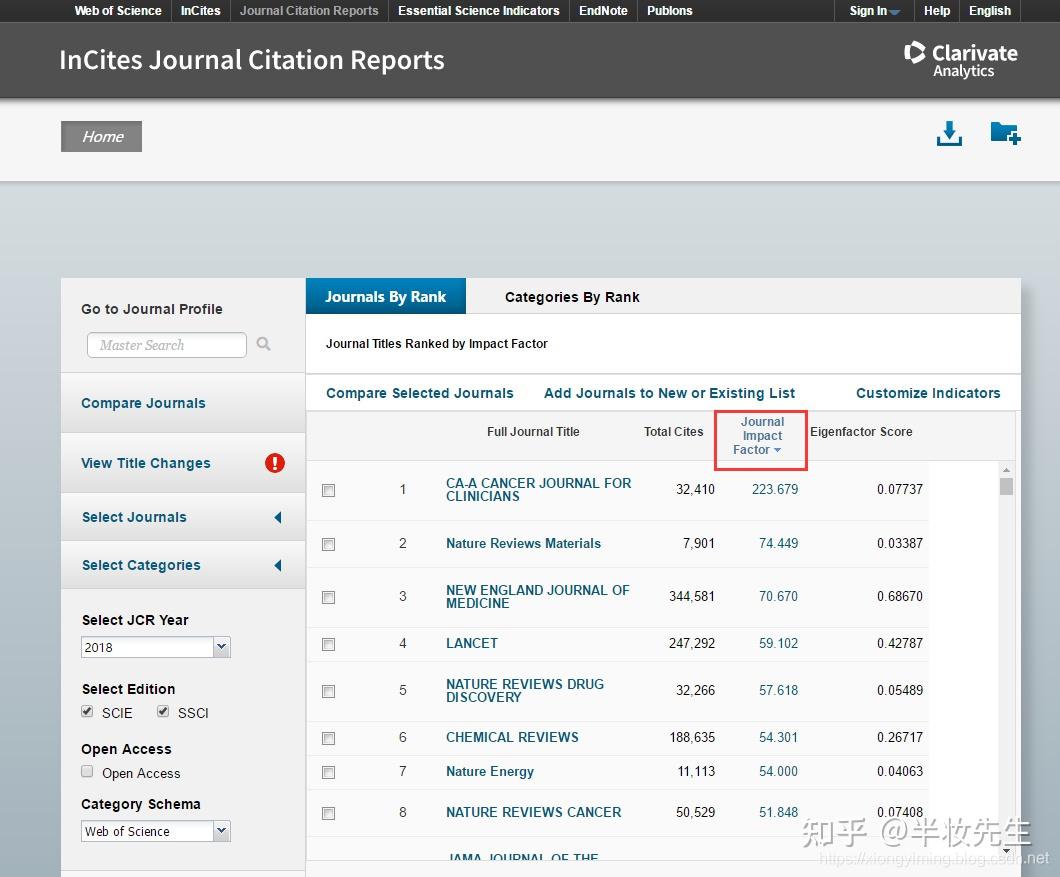Image resolution: width=1060 pixels, height=877 pixels.
Task: Open the Nature Reviews Materials journal link
Action: [523, 544]
